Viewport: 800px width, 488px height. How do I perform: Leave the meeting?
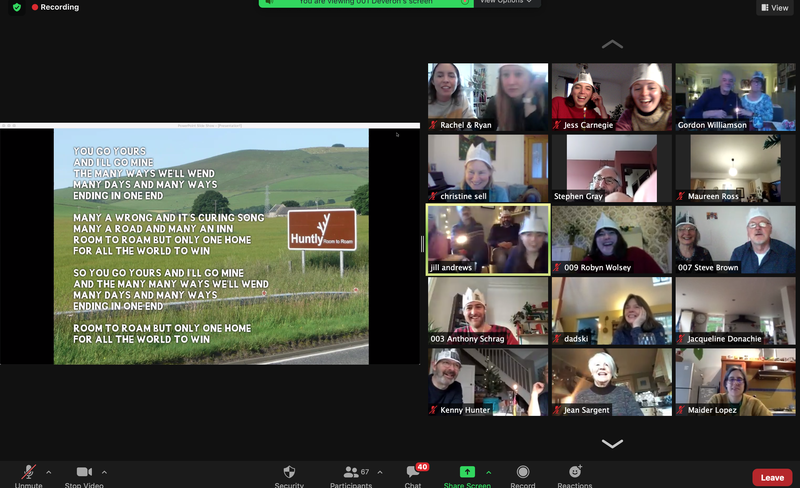click(772, 477)
